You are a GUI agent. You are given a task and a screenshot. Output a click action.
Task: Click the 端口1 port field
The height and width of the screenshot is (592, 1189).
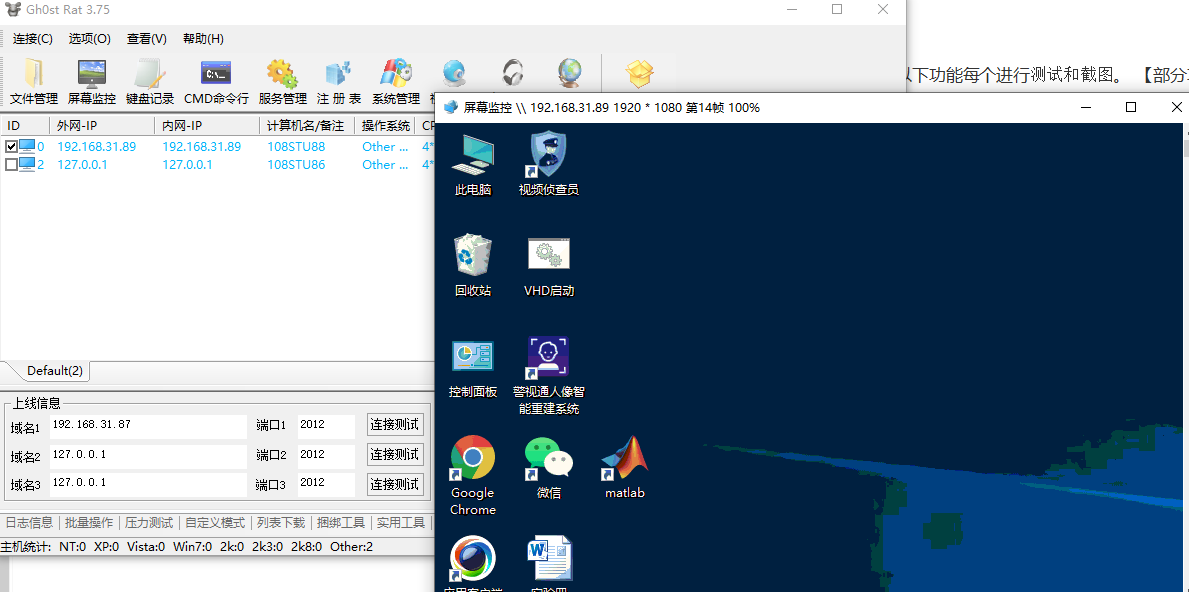(x=326, y=426)
